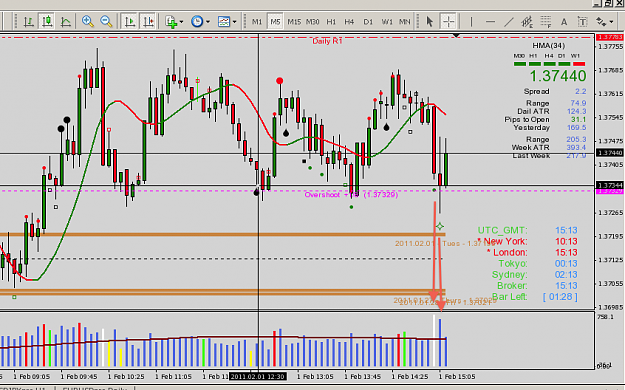The width and height of the screenshot is (625, 390).
Task: Toggle chart auto scroll
Action: coord(130,21)
